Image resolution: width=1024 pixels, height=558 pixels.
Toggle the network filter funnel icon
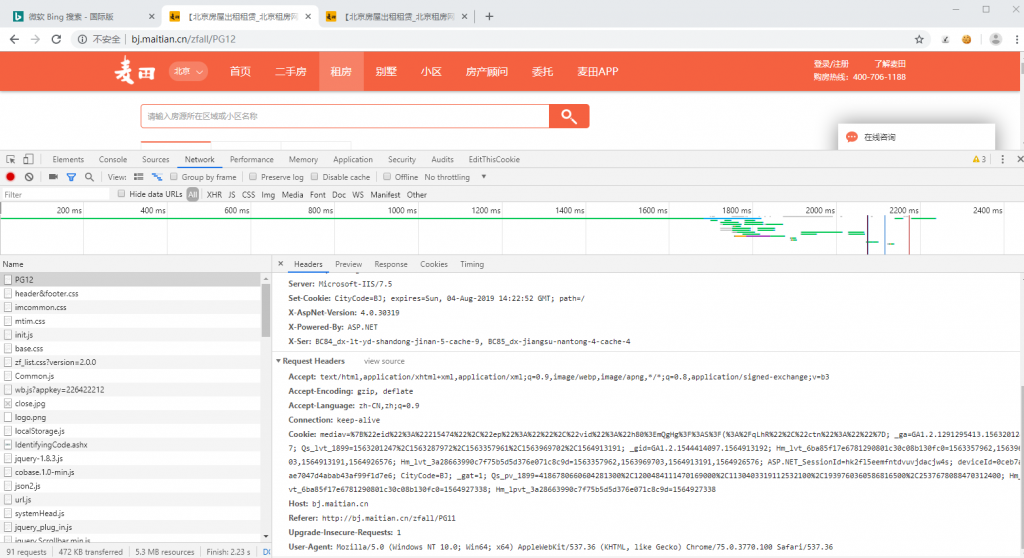pos(71,177)
